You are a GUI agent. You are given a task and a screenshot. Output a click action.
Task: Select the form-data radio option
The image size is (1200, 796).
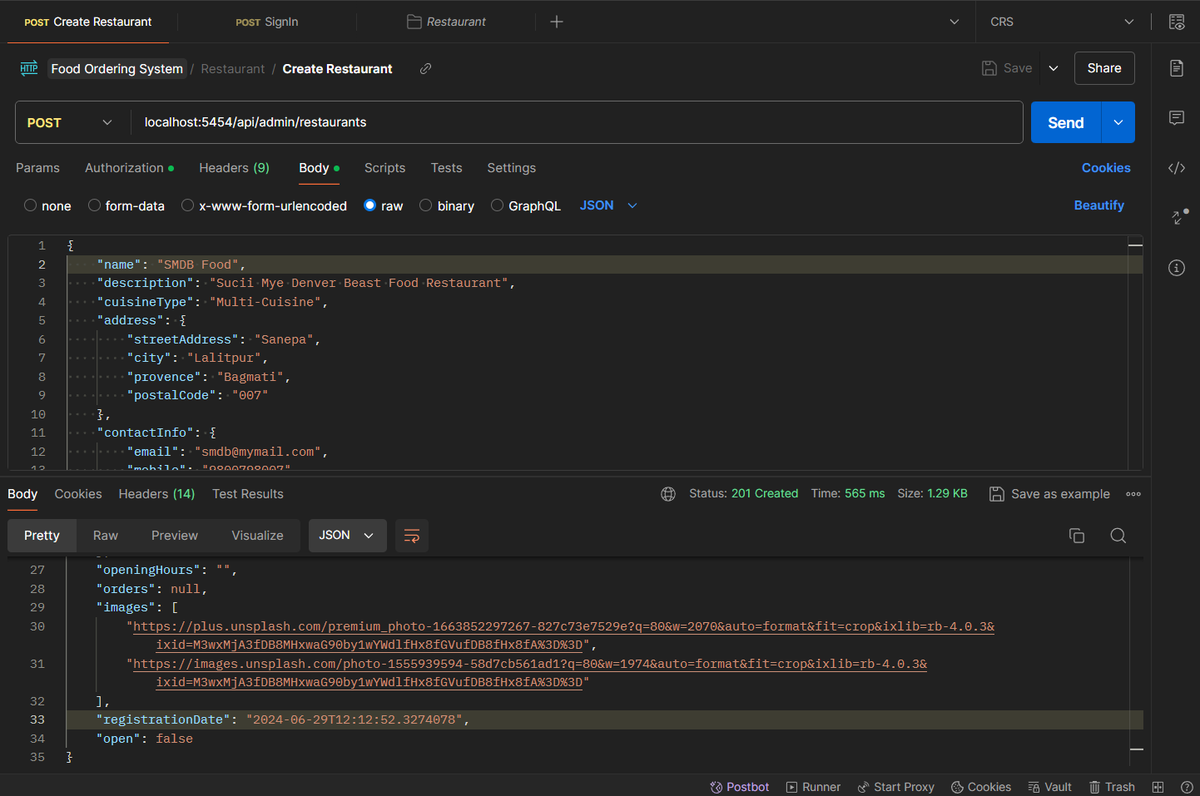[x=94, y=206]
